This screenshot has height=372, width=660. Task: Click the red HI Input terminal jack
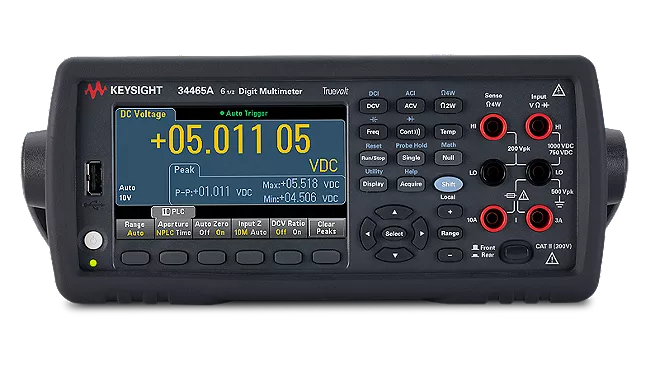coord(538,126)
